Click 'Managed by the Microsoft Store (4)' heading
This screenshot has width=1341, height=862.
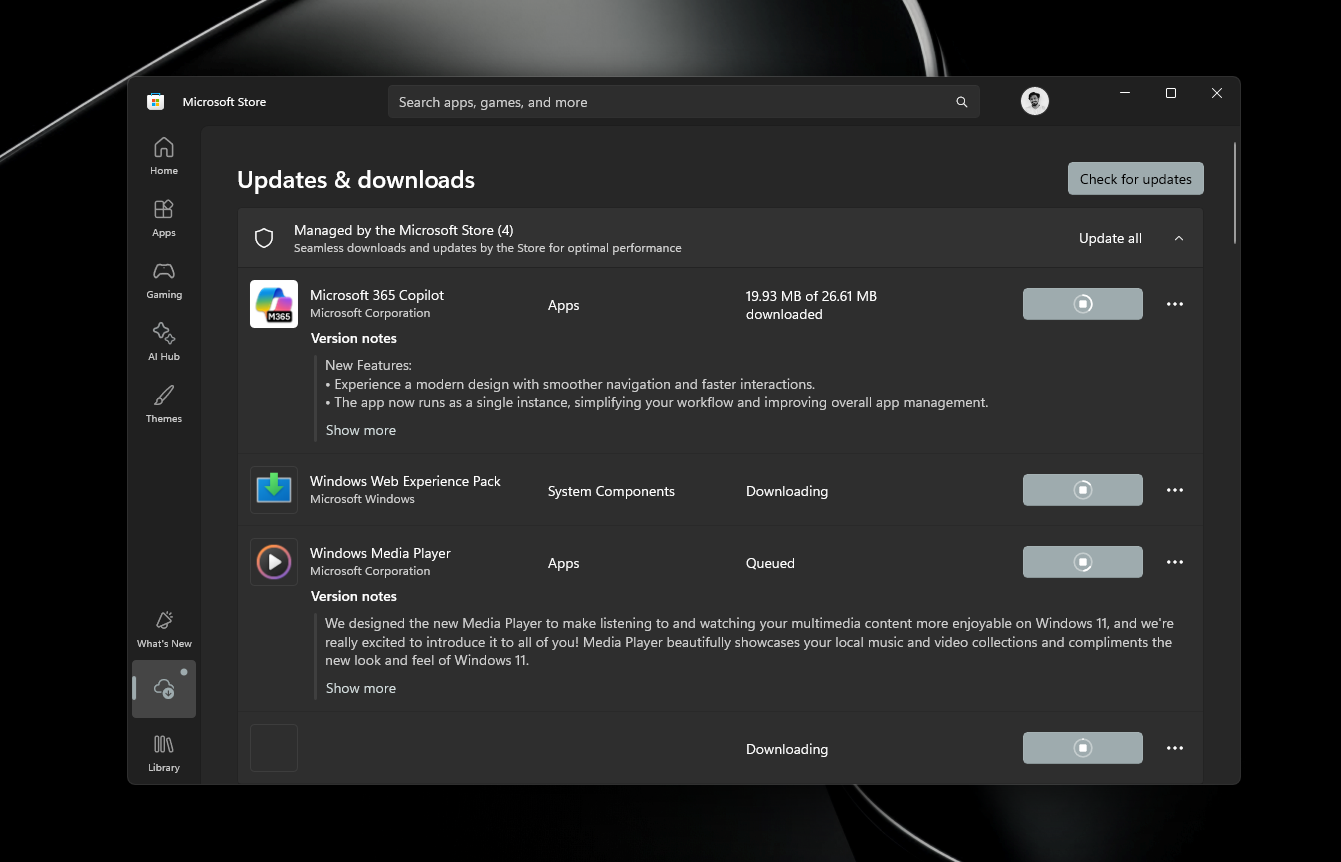click(403, 230)
